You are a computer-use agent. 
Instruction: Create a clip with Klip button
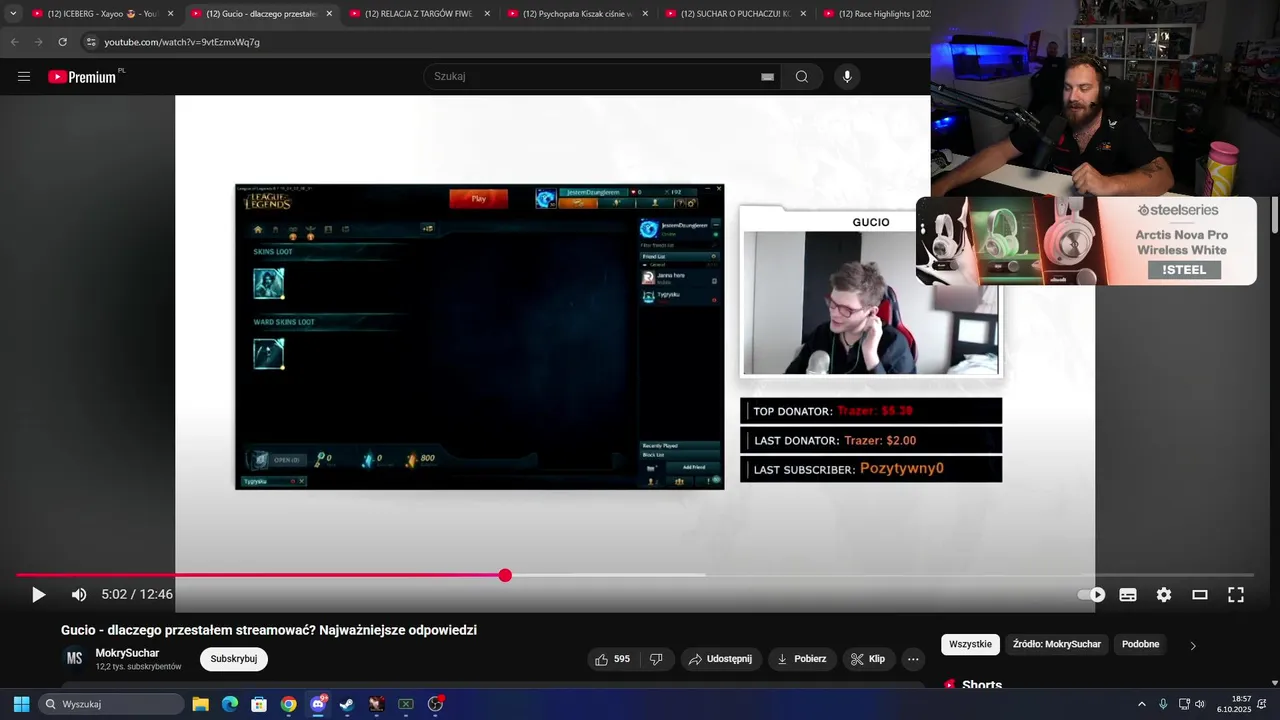[868, 659]
